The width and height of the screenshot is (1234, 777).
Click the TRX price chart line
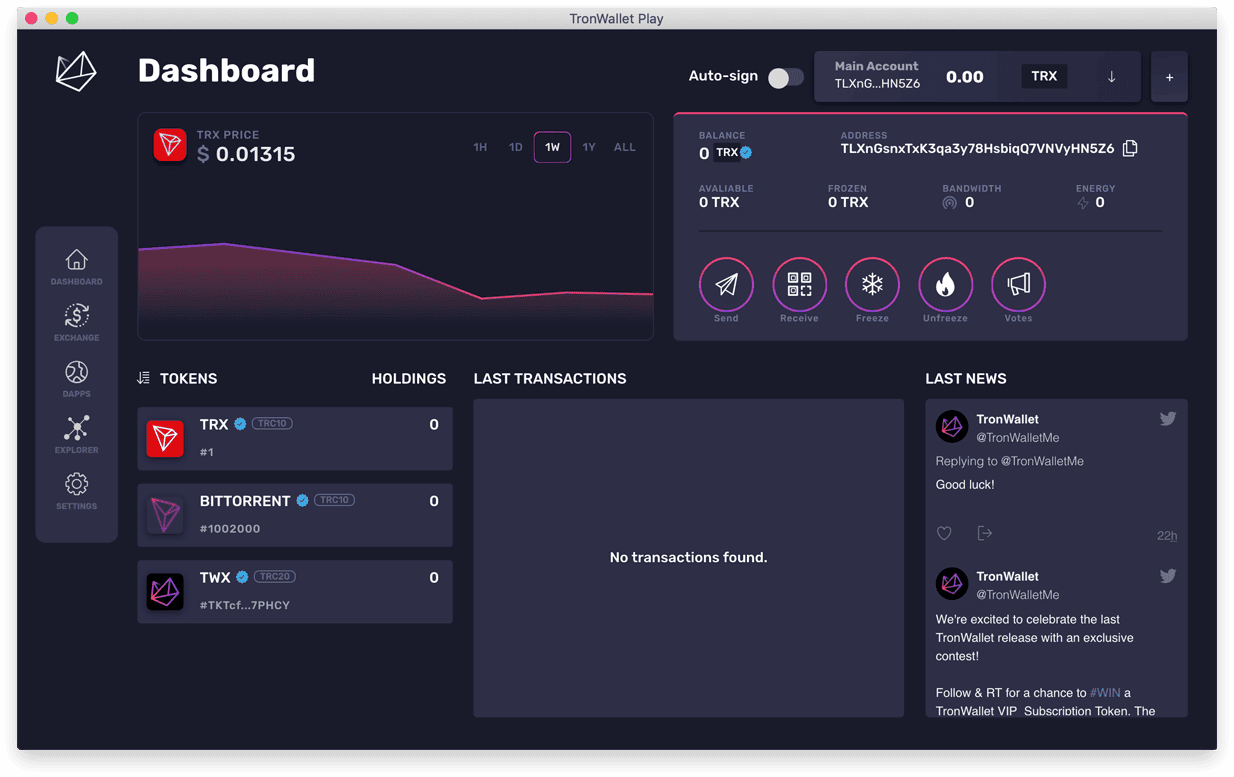pos(395,271)
